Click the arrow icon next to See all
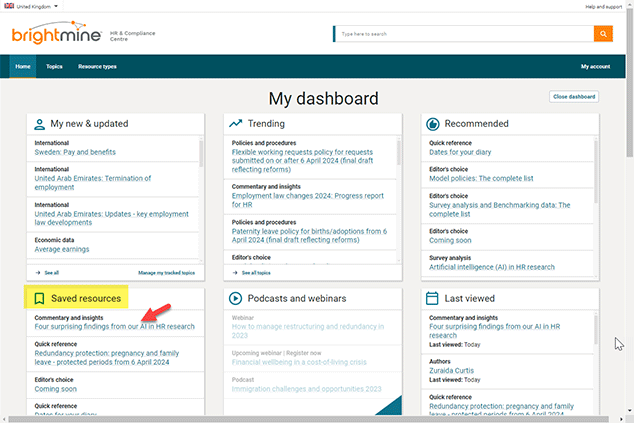This screenshot has width=634, height=423. click(x=38, y=273)
